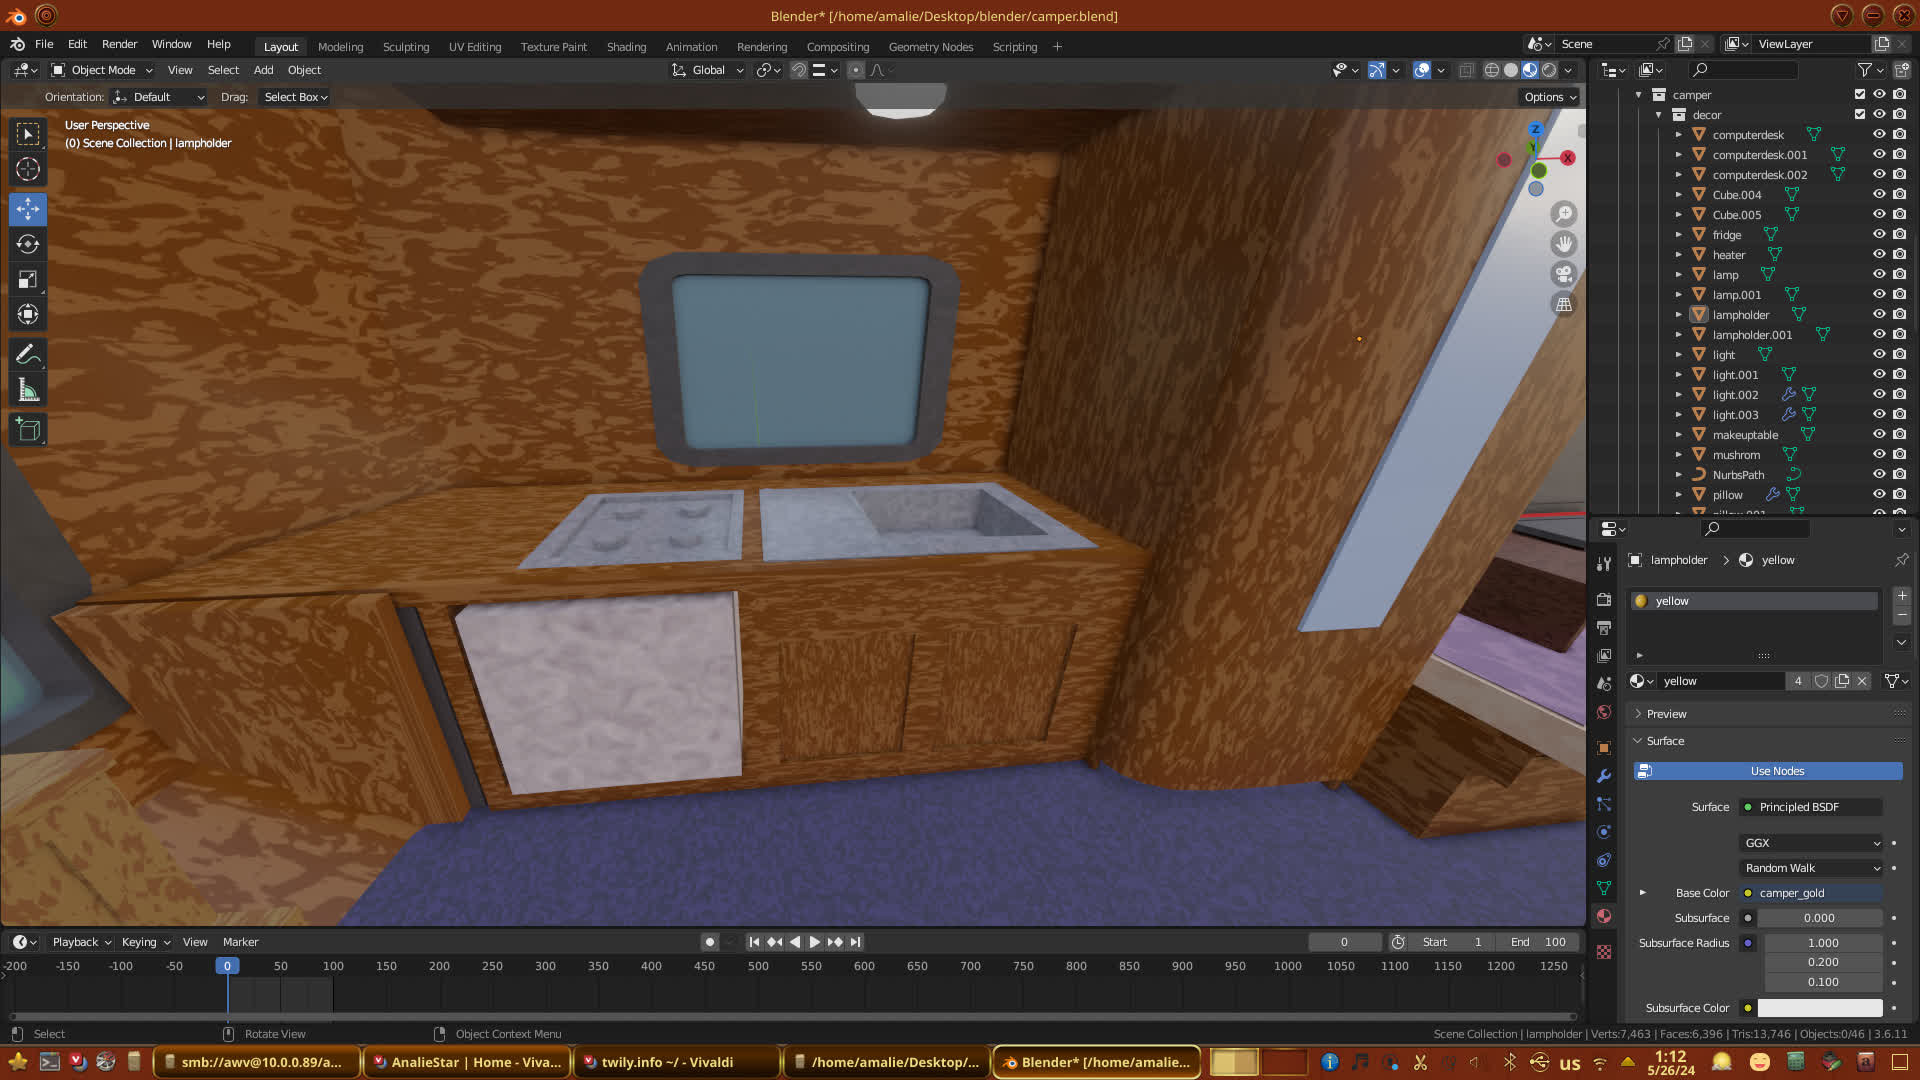Switch to the Shading workspace tab
The height and width of the screenshot is (1080, 1920).
click(x=626, y=47)
